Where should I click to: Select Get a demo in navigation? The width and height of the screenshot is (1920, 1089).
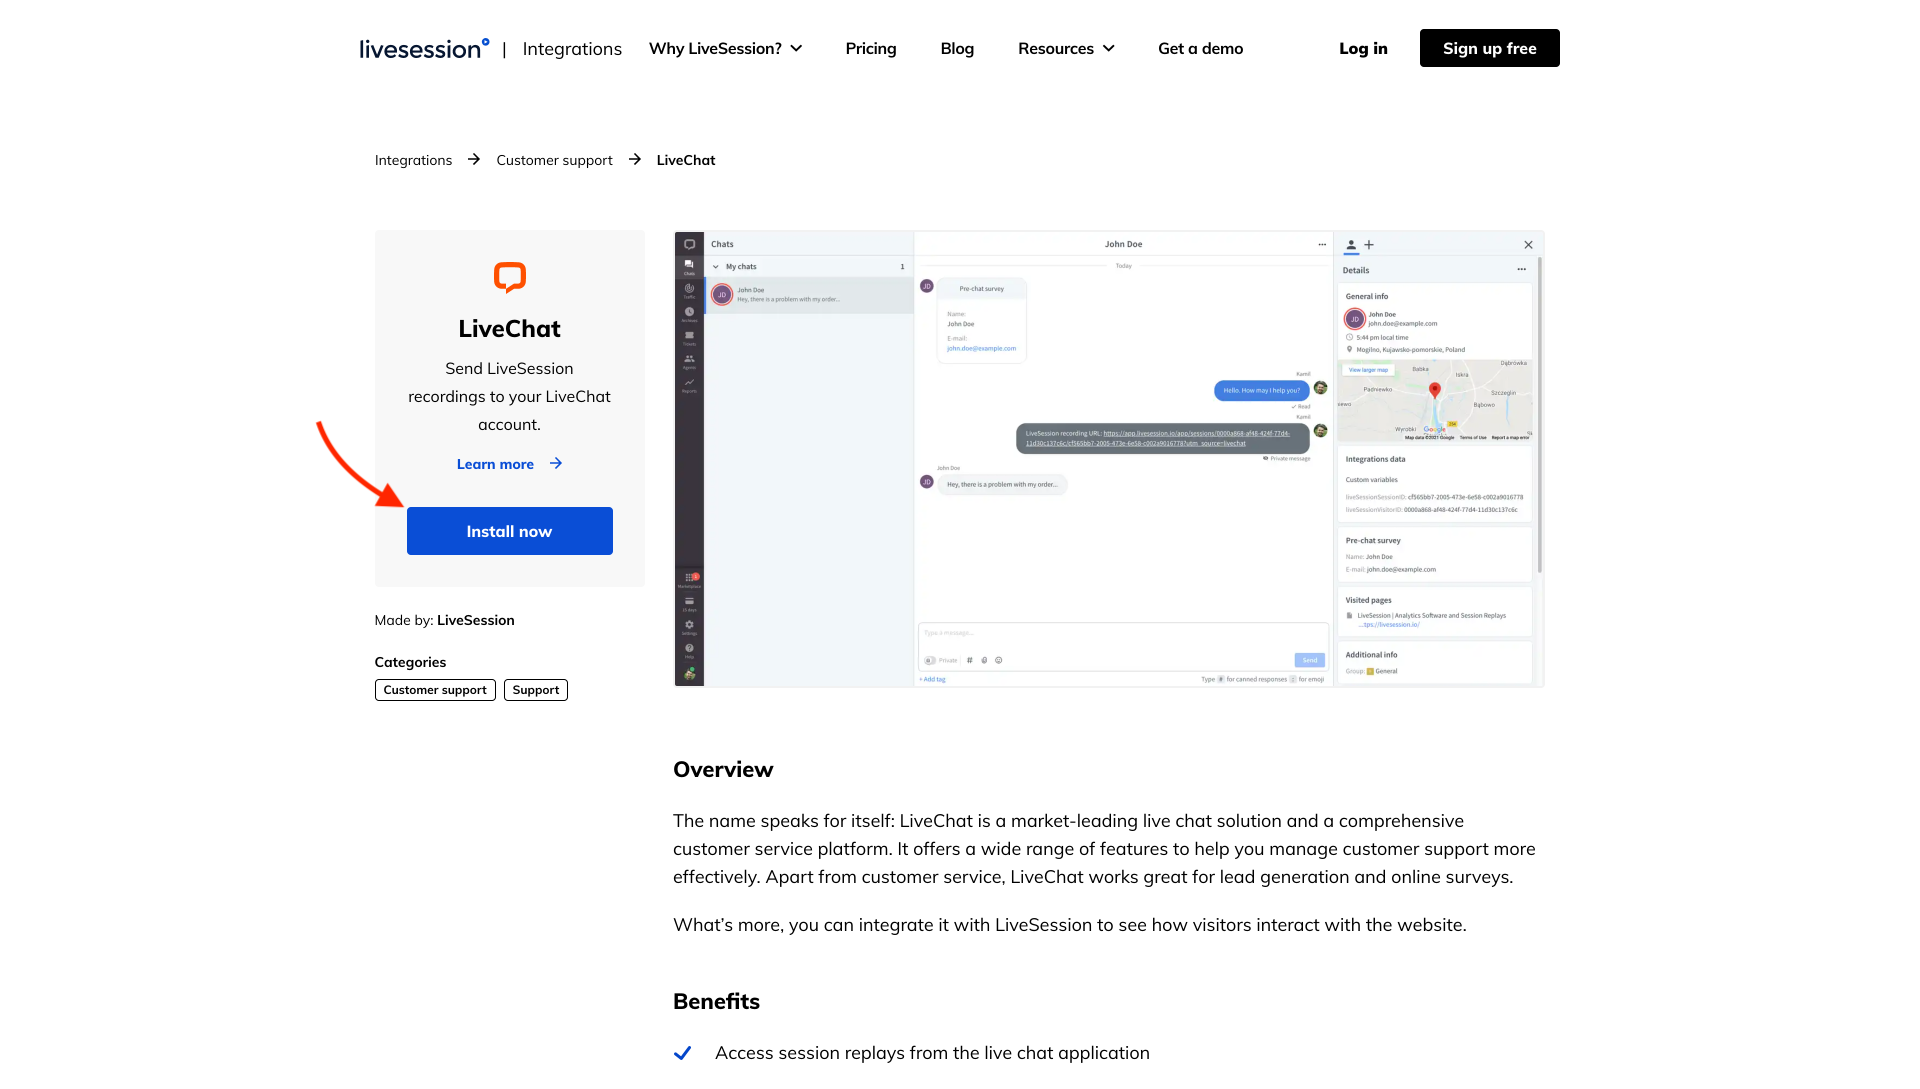click(1200, 48)
